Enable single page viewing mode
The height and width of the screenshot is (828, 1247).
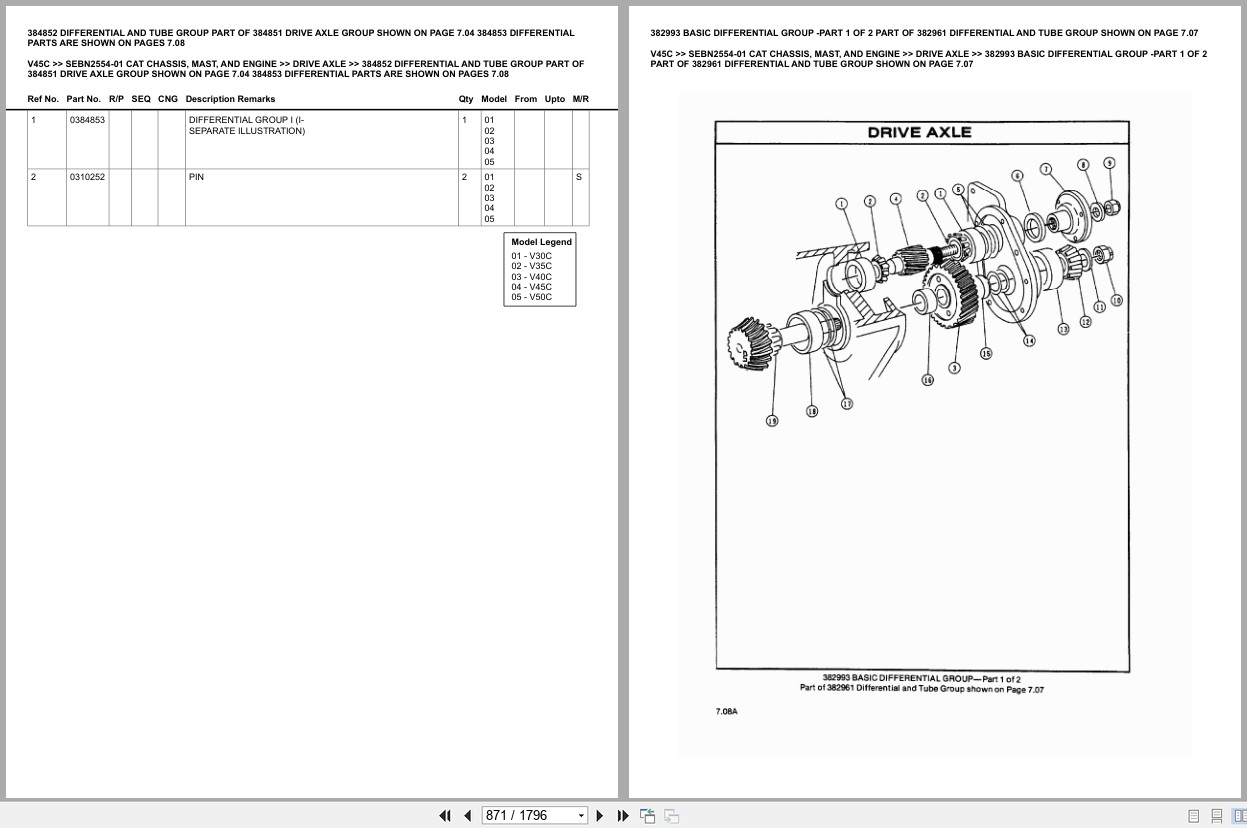tap(1193, 815)
